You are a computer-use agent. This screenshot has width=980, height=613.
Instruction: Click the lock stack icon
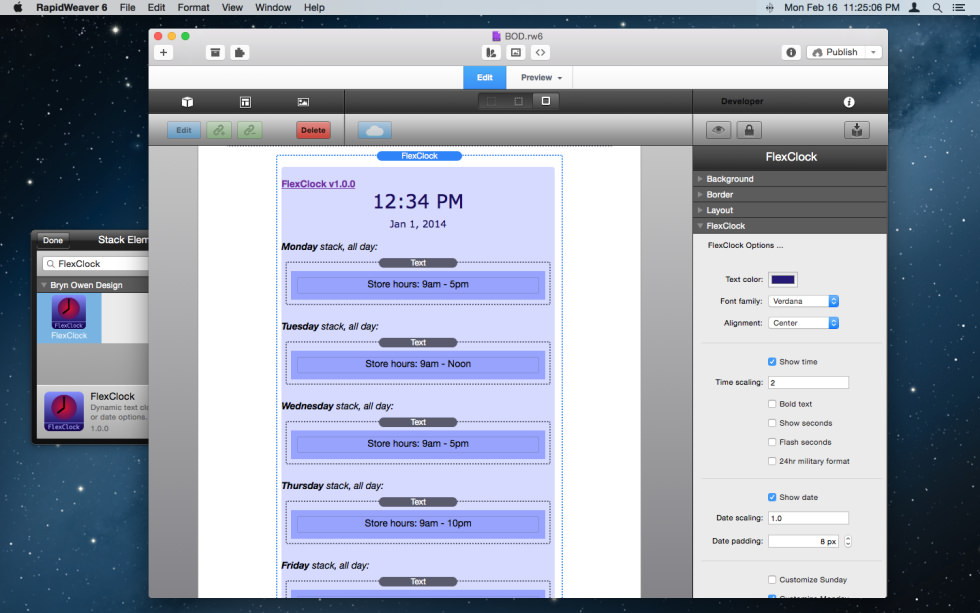point(749,130)
